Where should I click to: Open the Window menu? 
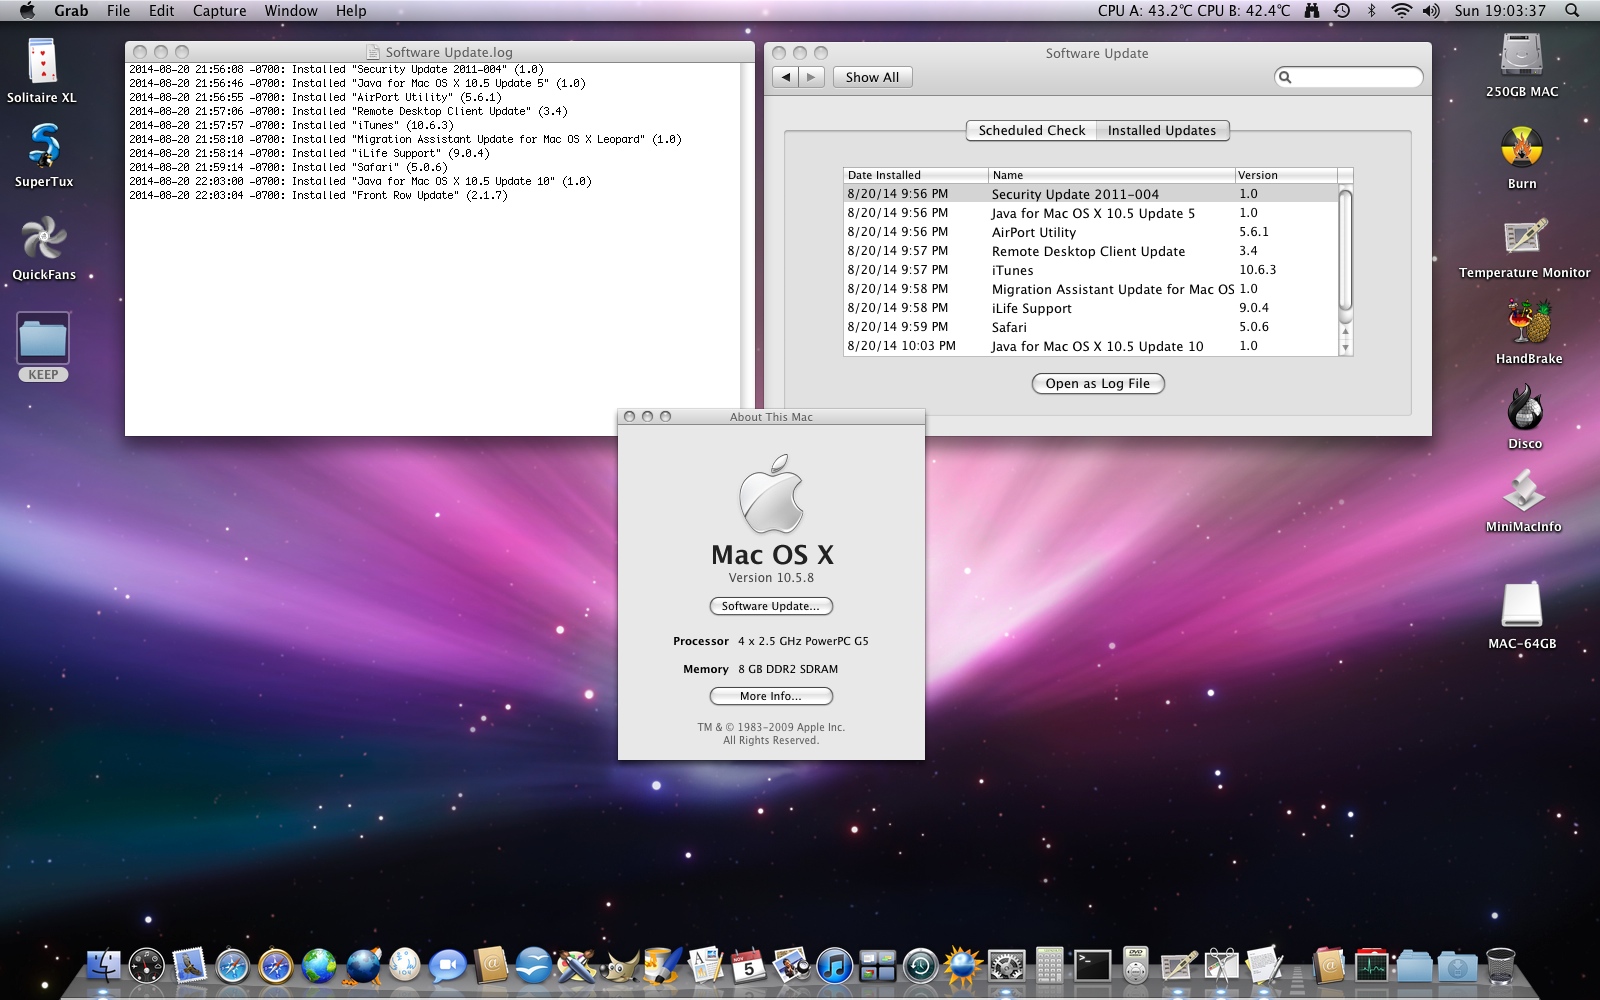(x=291, y=10)
